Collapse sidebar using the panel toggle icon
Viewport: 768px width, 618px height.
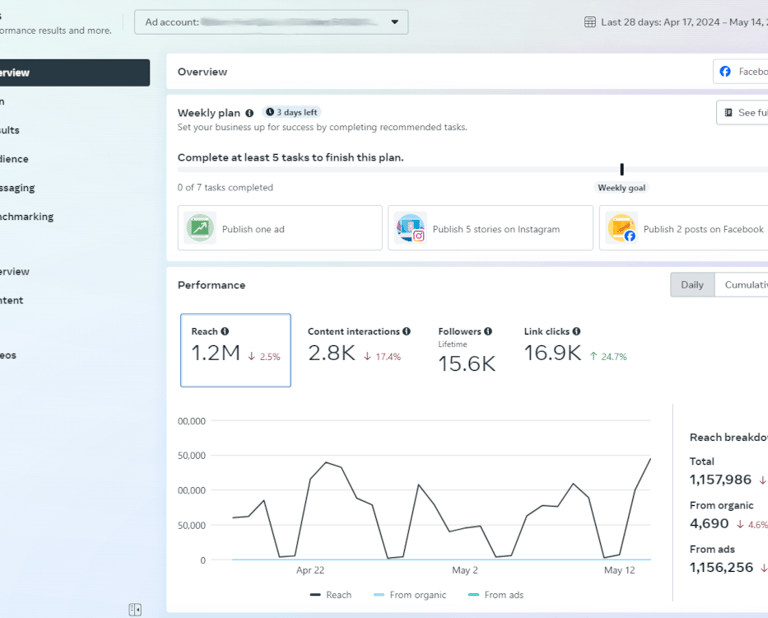tap(135, 610)
